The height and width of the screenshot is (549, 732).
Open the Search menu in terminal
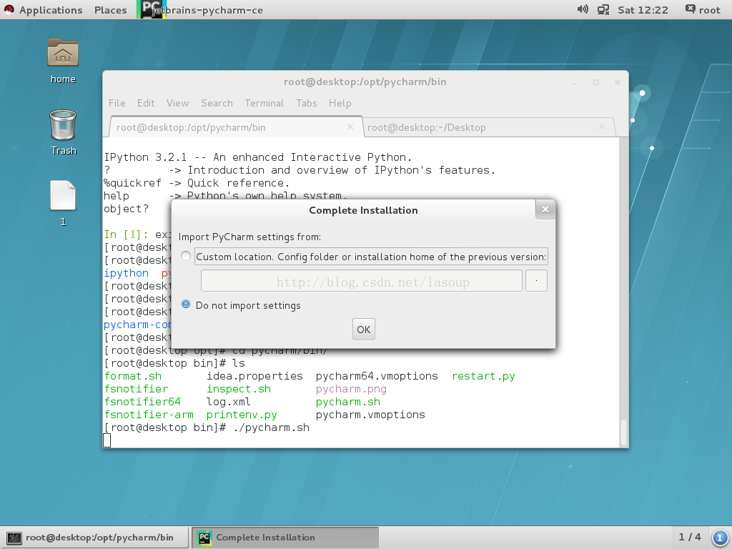(217, 103)
